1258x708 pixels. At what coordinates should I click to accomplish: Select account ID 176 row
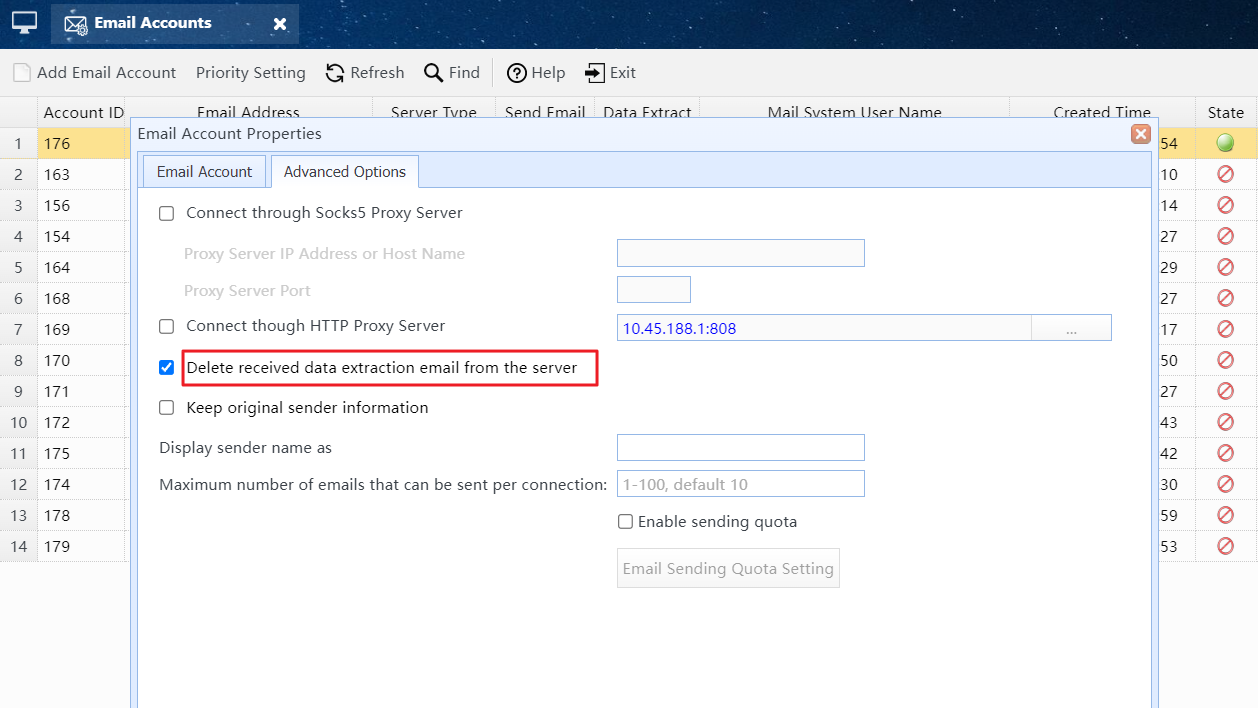click(x=84, y=143)
